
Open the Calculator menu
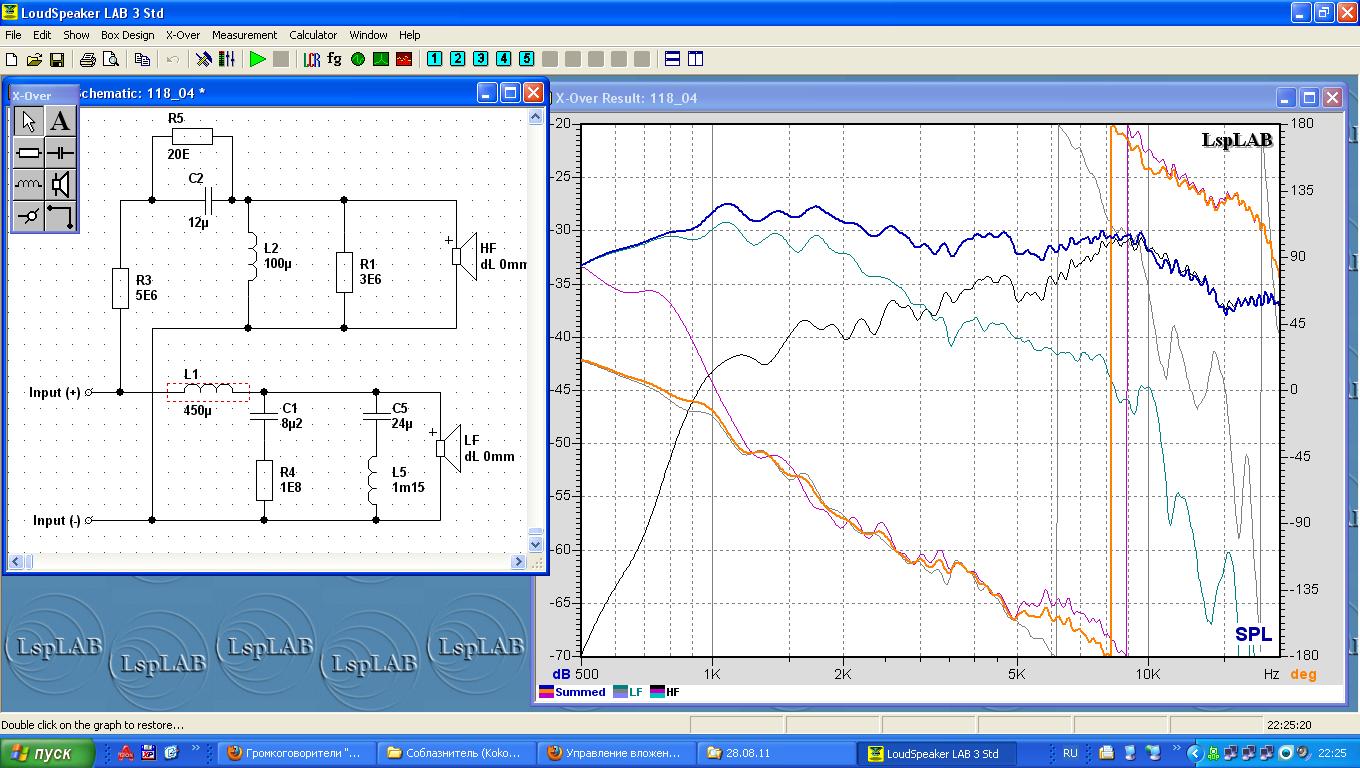pos(313,35)
